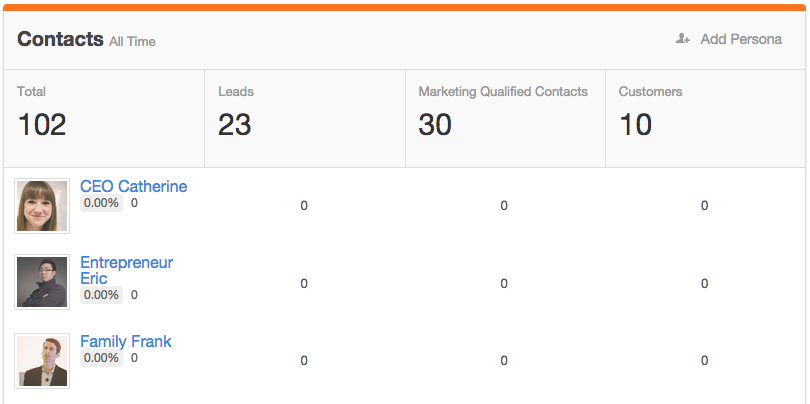Image resolution: width=810 pixels, height=404 pixels.
Task: Click Family Frank's 0.00% badge
Action: coord(101,358)
